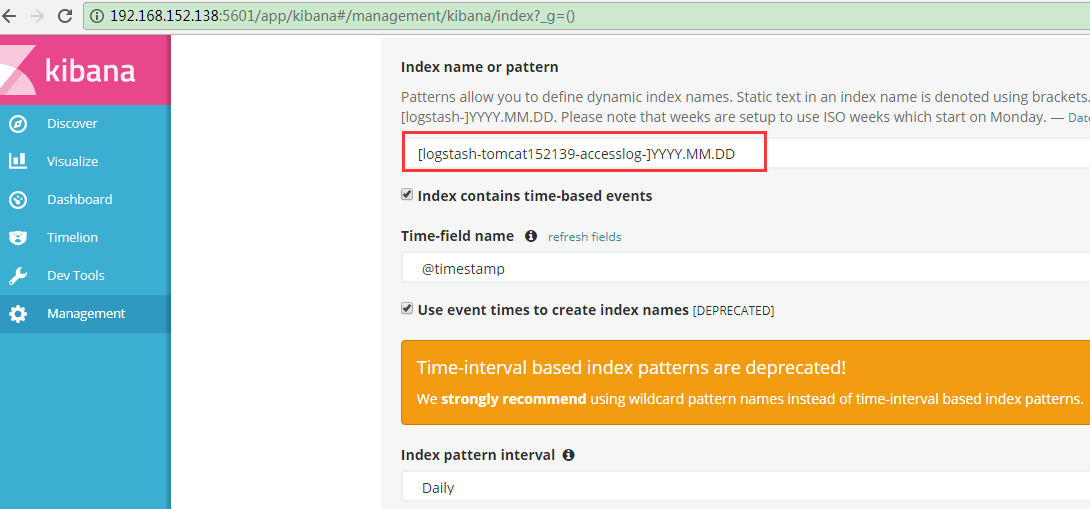Click the 'Index pattern interval' label
The height and width of the screenshot is (509, 1090).
478,455
